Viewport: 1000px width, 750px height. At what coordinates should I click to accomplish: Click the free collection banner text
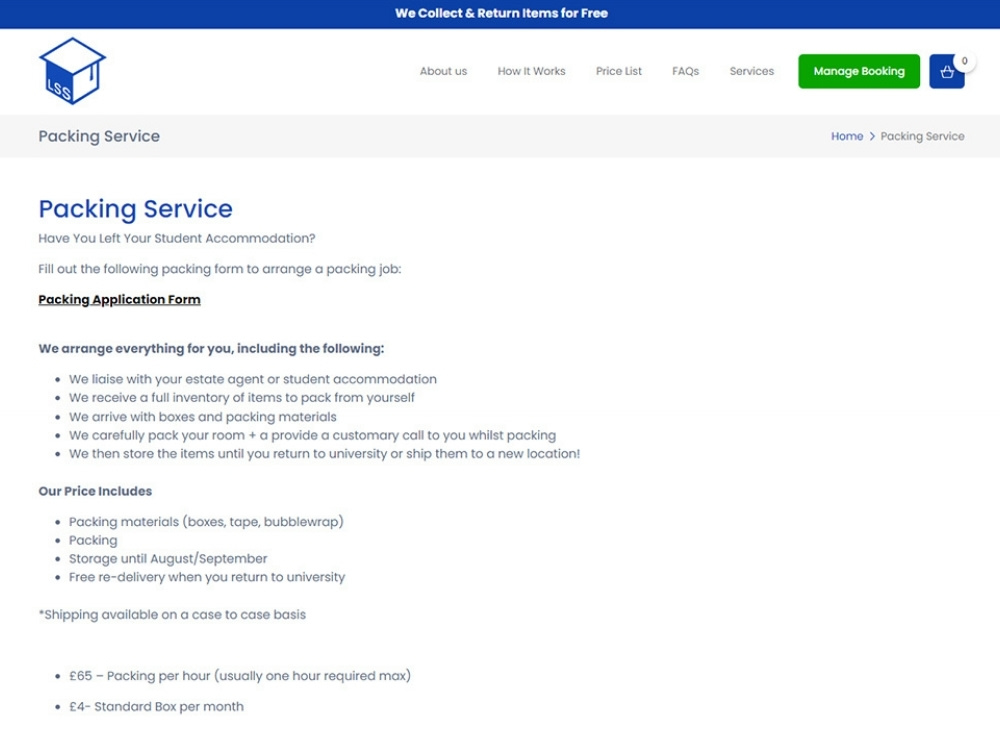point(501,13)
